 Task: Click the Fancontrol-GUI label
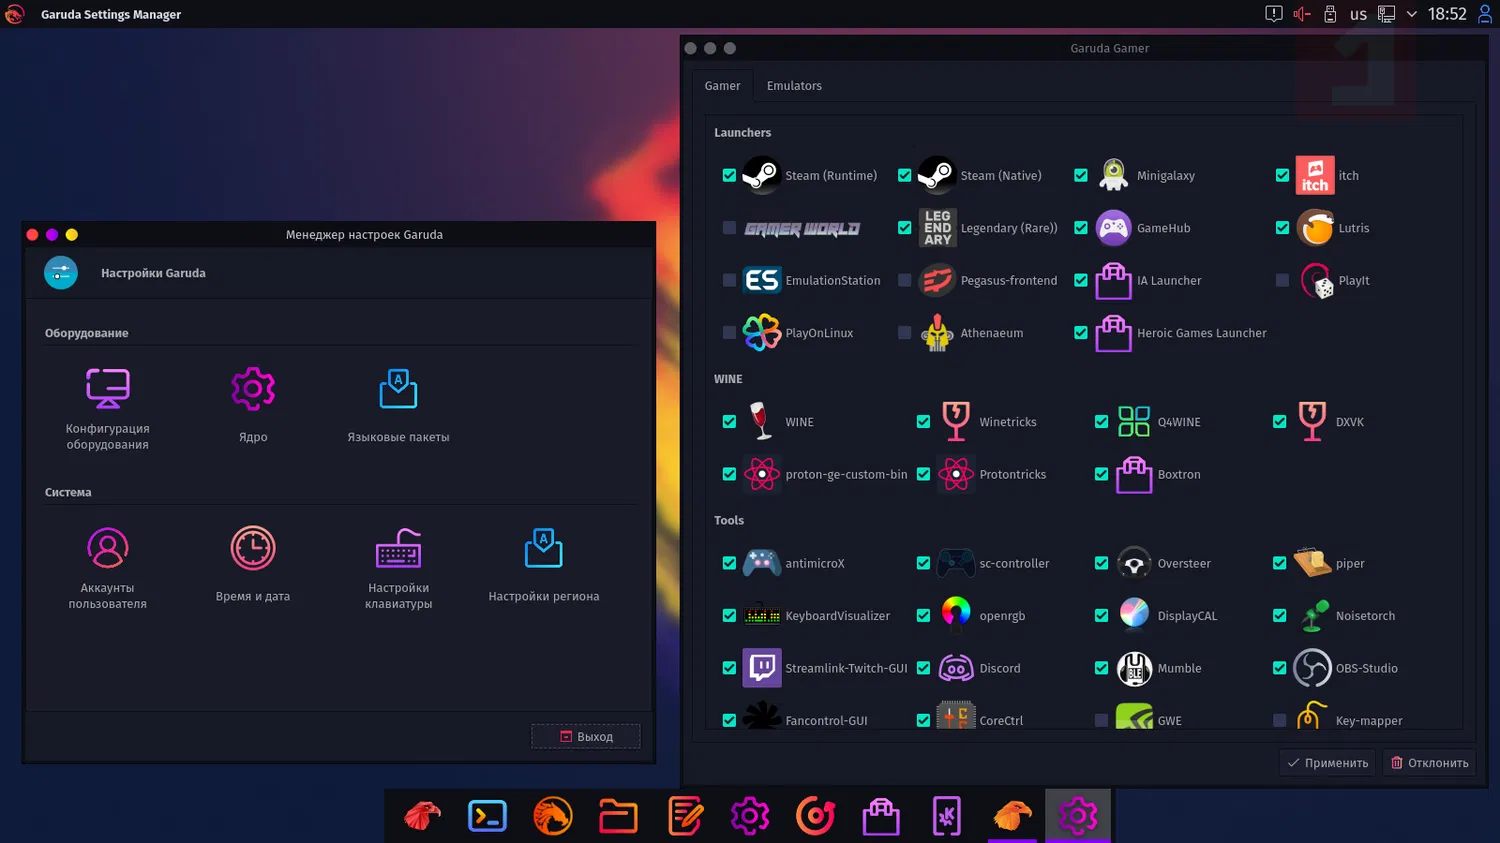(826, 721)
